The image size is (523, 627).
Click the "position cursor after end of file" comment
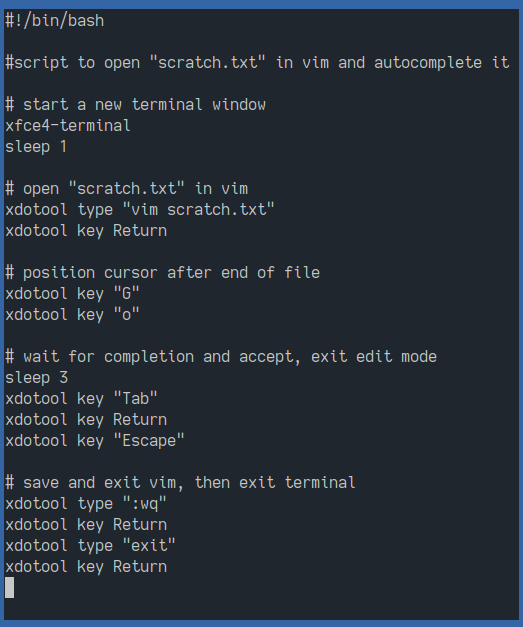(162, 273)
